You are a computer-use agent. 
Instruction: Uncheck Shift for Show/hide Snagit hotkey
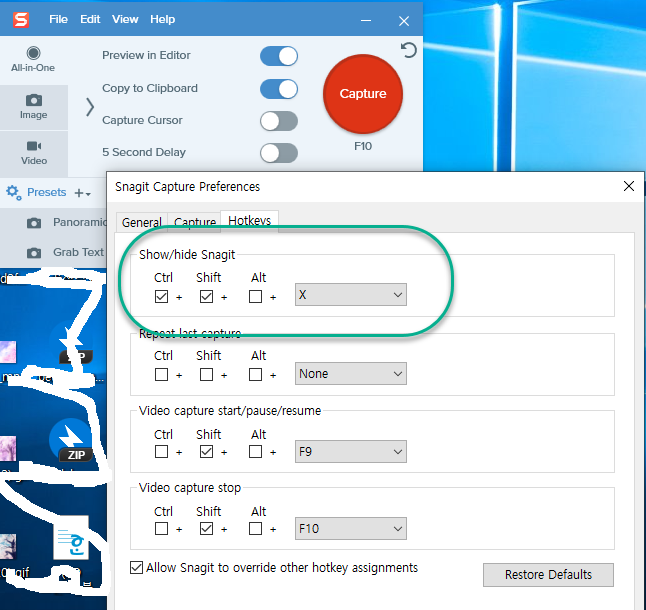pos(206,297)
